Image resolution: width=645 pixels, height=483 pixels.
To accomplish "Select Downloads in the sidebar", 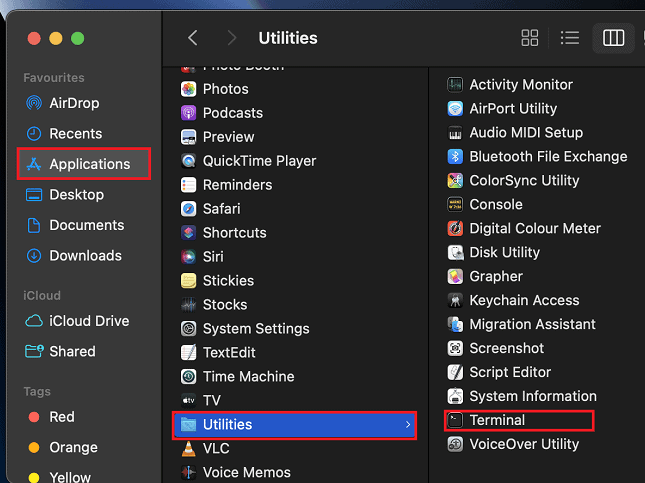I will pyautogui.click(x=85, y=256).
